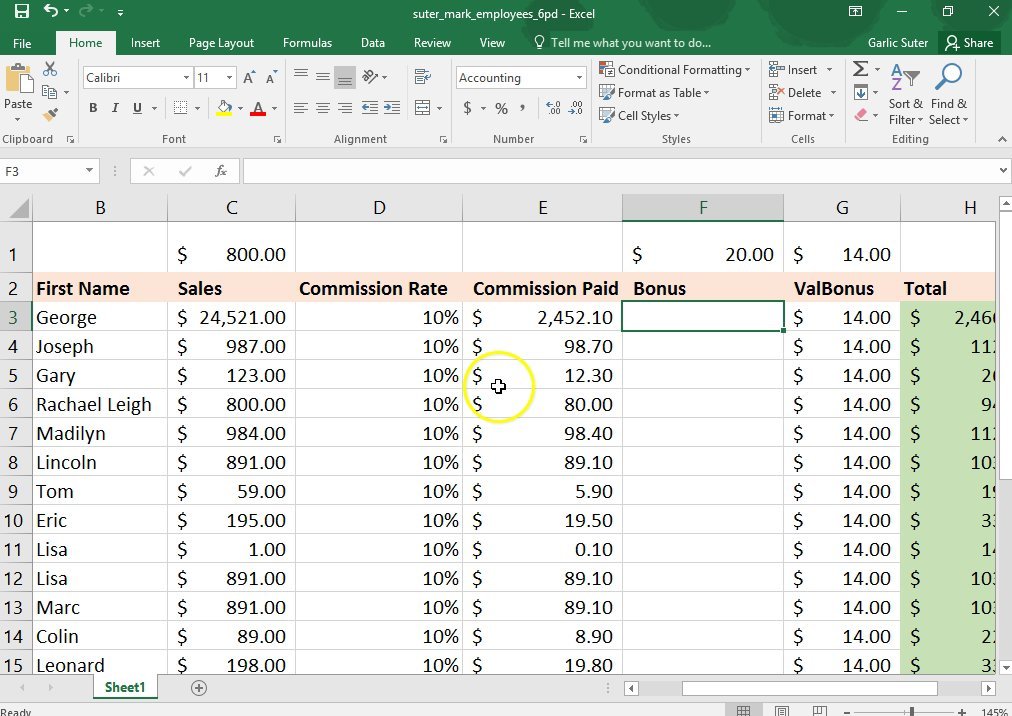
Task: Switch to the Formulas ribbon tab
Action: tap(307, 43)
